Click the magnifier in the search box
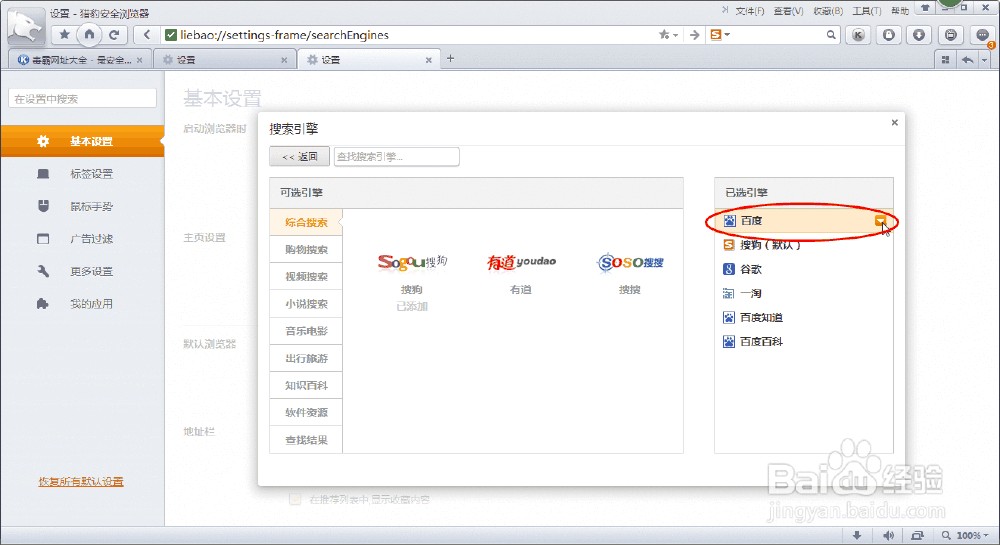The image size is (1000, 545). pos(830,35)
